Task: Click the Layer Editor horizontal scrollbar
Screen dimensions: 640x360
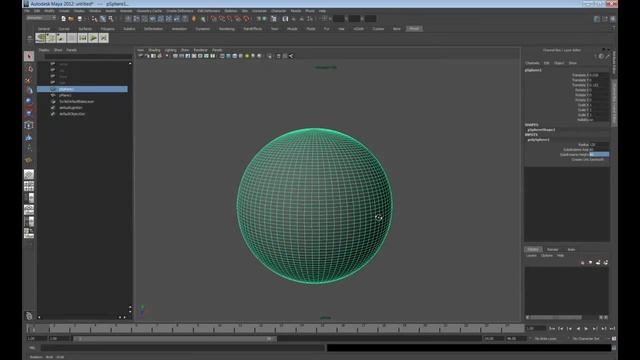Action: coord(556,317)
